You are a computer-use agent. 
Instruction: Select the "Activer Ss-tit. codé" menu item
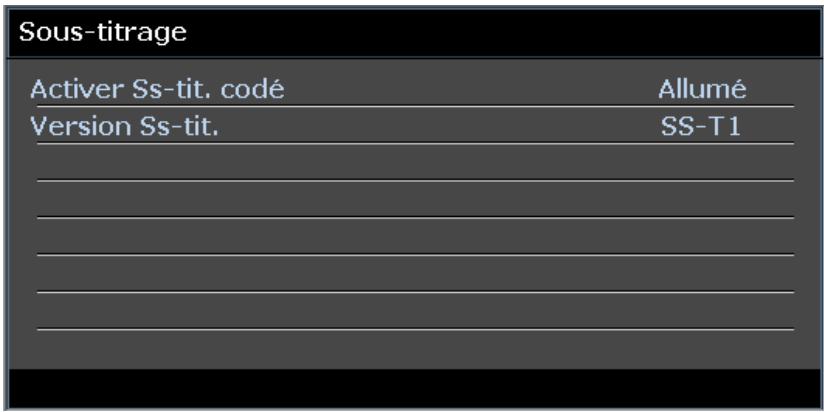pyautogui.click(x=157, y=89)
